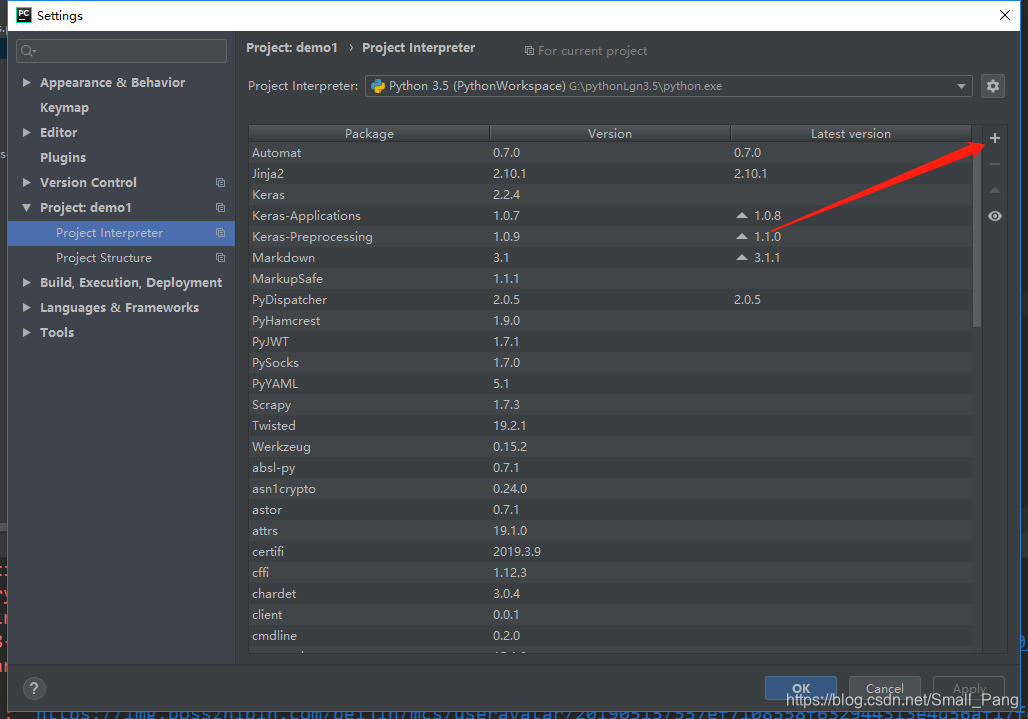This screenshot has height=719, width=1028.
Task: Click the help question mark button
Action: [x=34, y=688]
